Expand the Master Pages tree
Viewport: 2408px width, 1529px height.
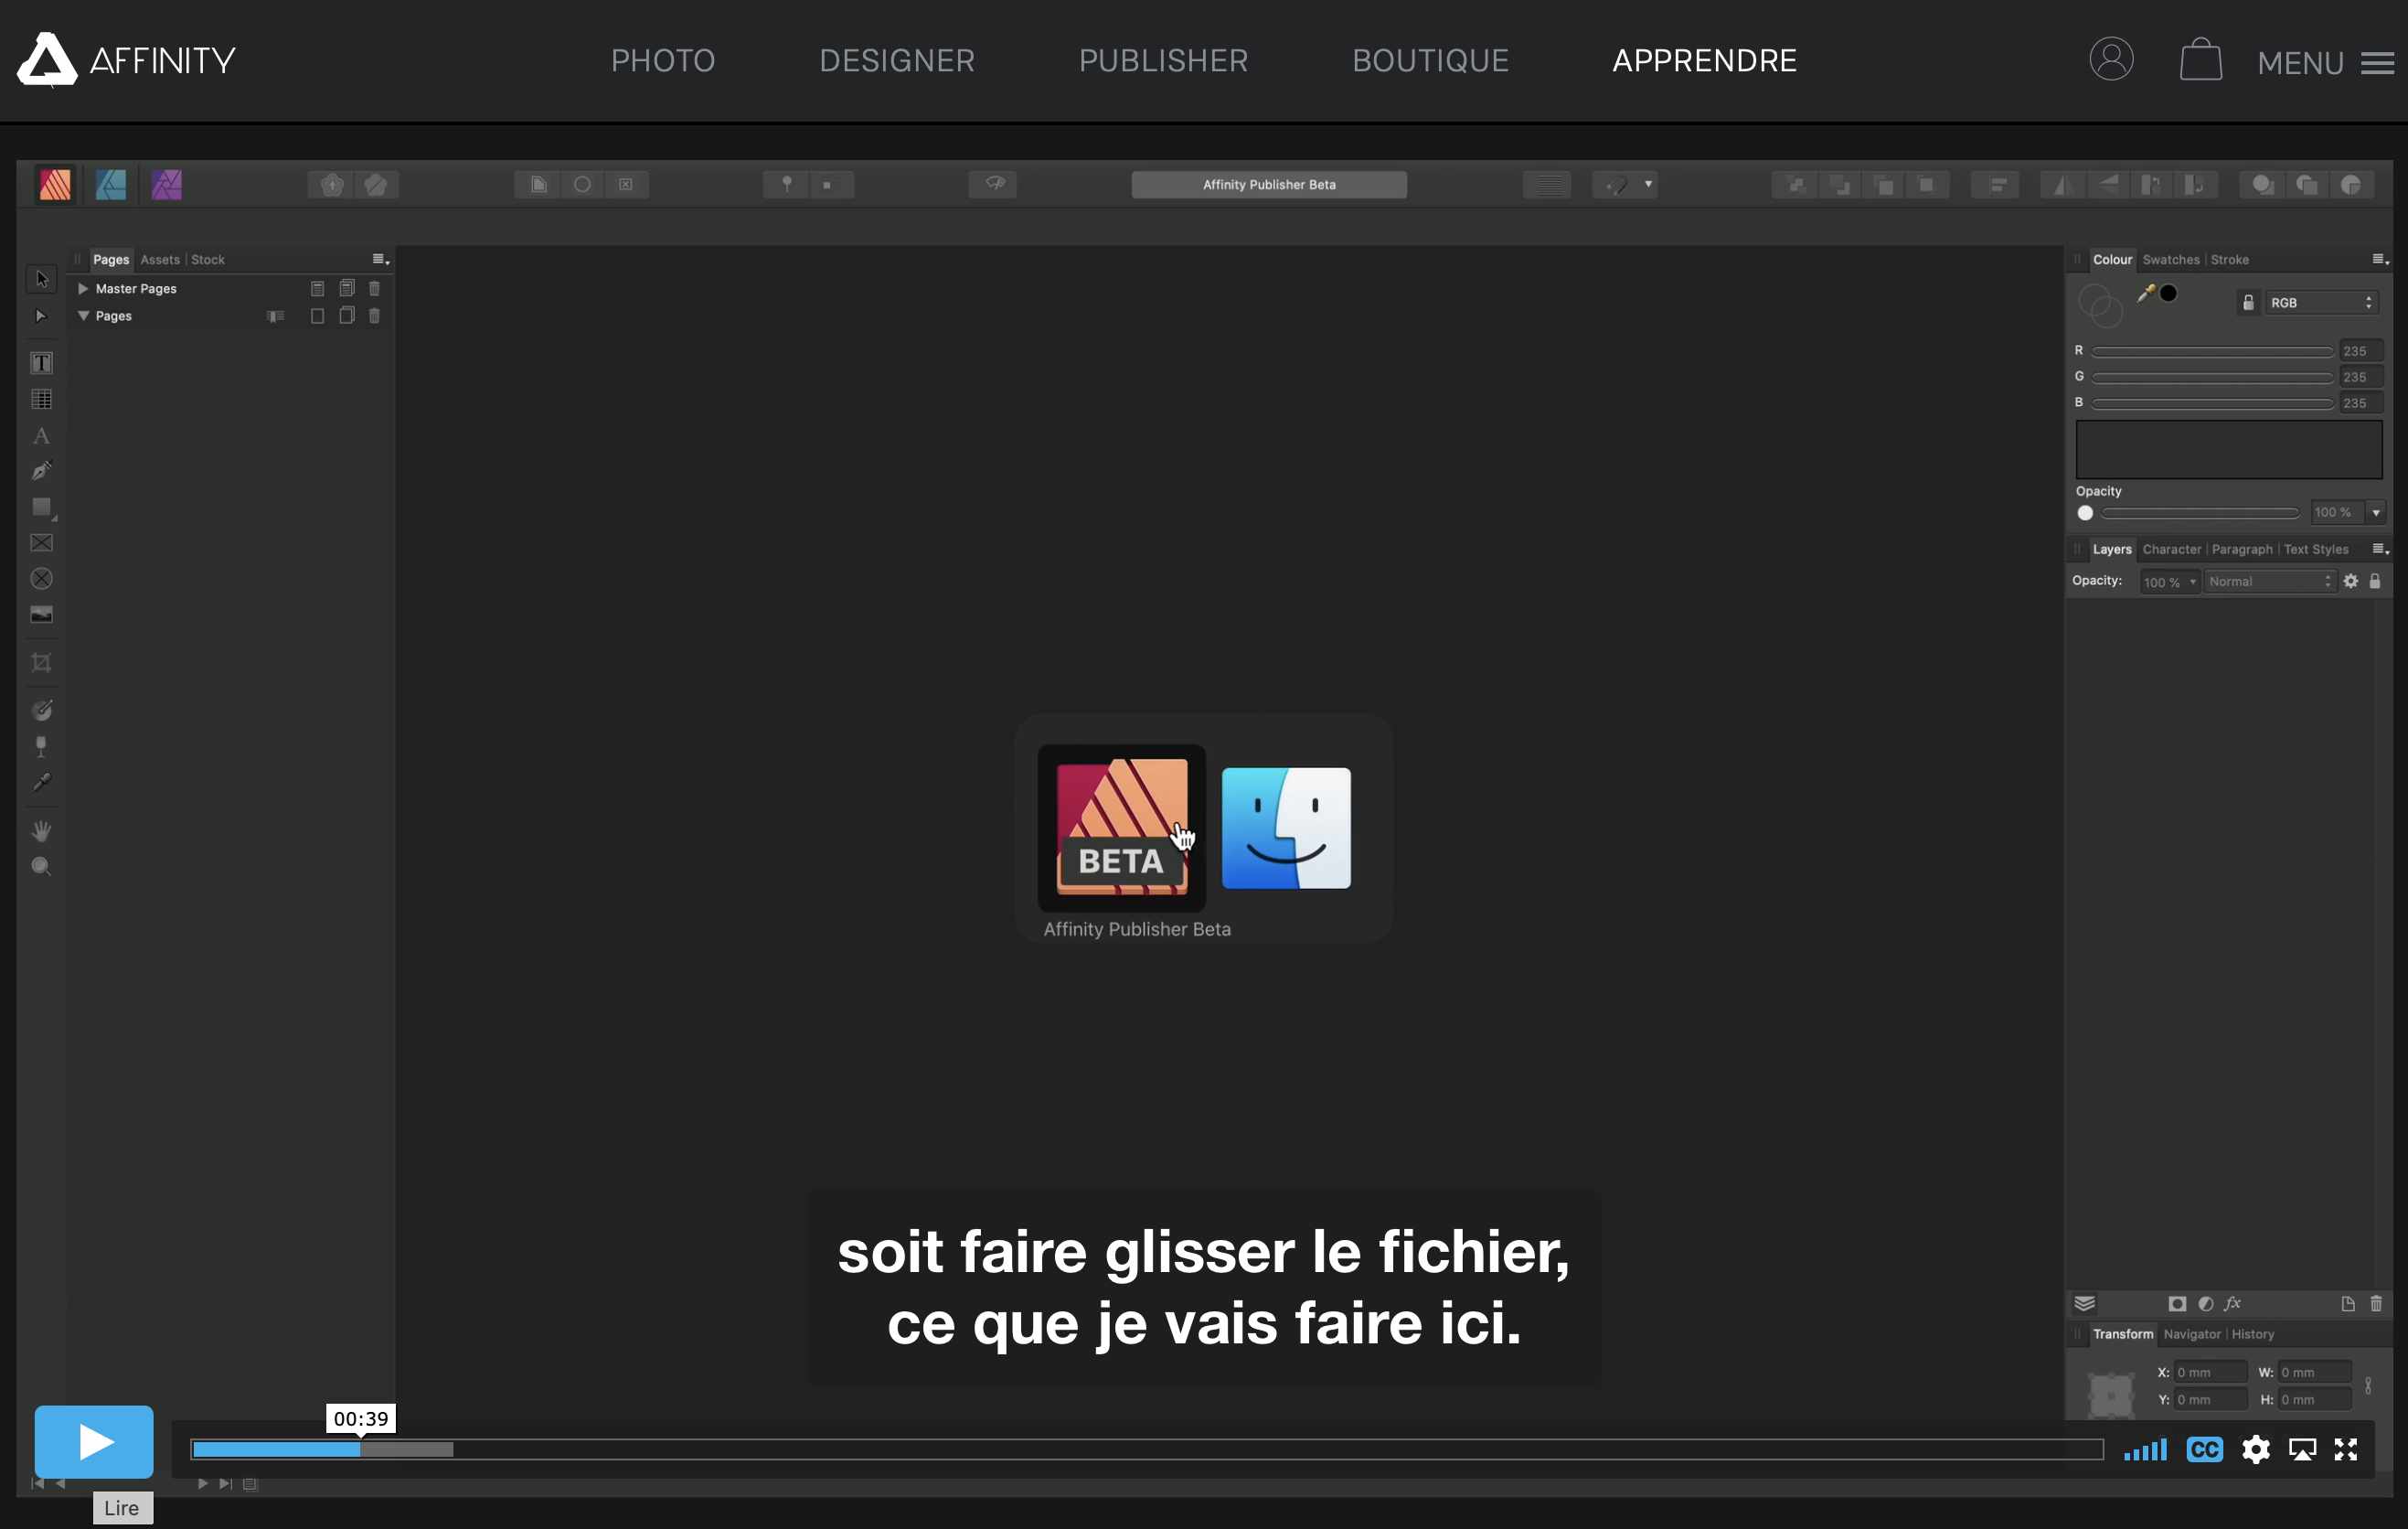tap(83, 288)
